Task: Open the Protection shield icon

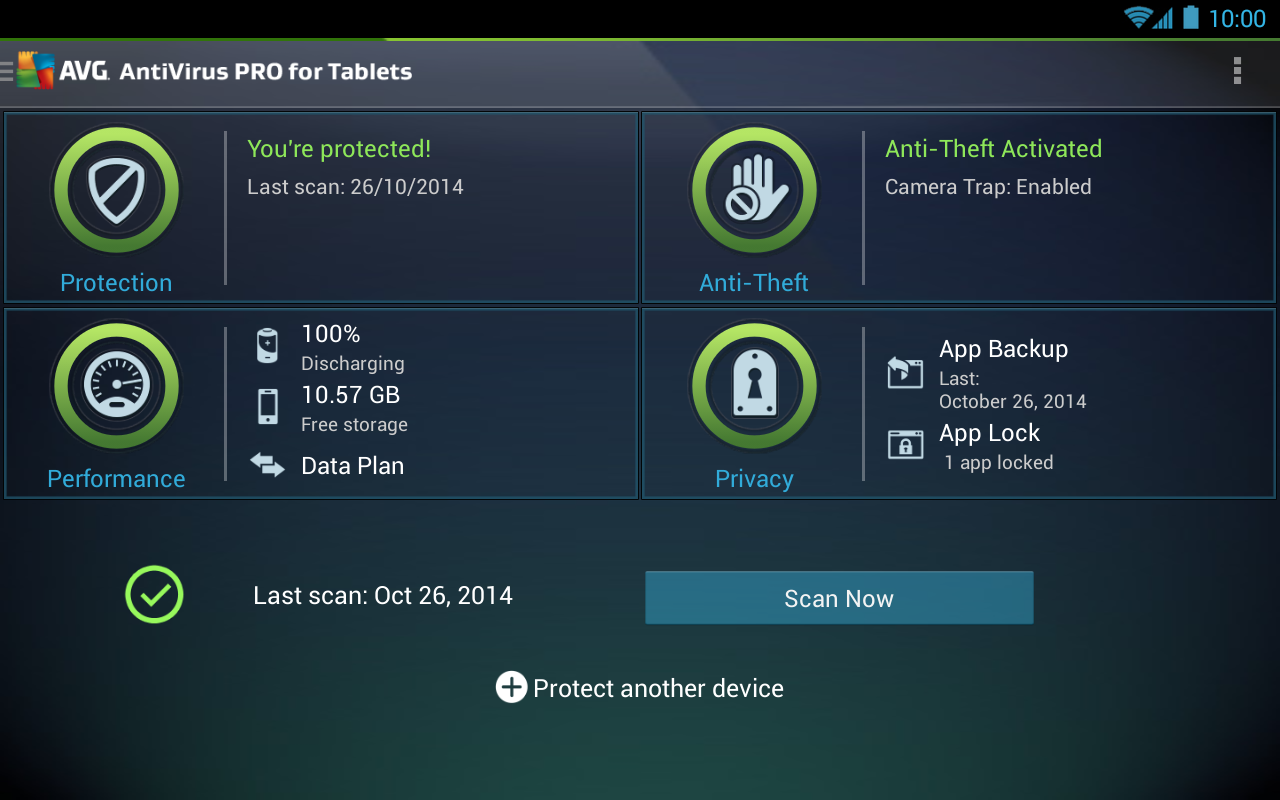Action: (x=115, y=189)
